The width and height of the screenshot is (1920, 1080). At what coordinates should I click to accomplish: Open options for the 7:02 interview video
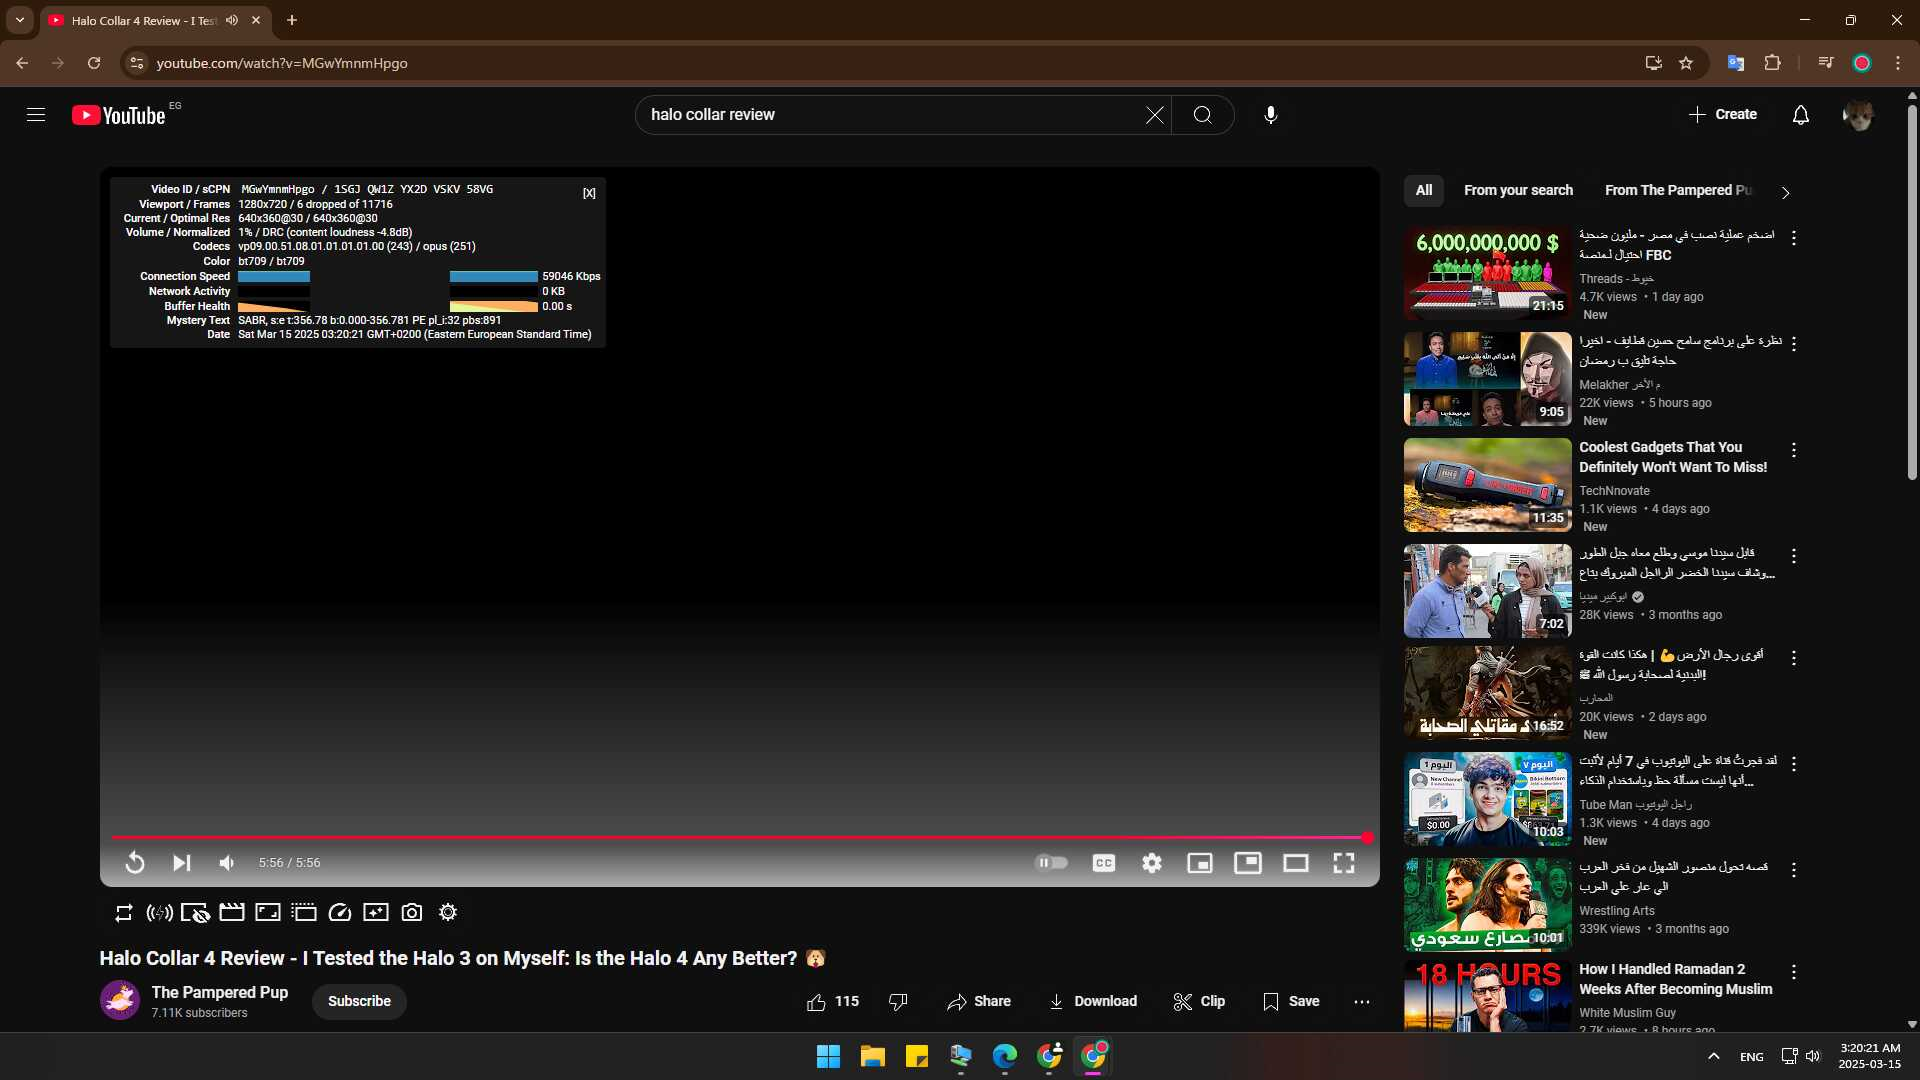[x=1794, y=556]
